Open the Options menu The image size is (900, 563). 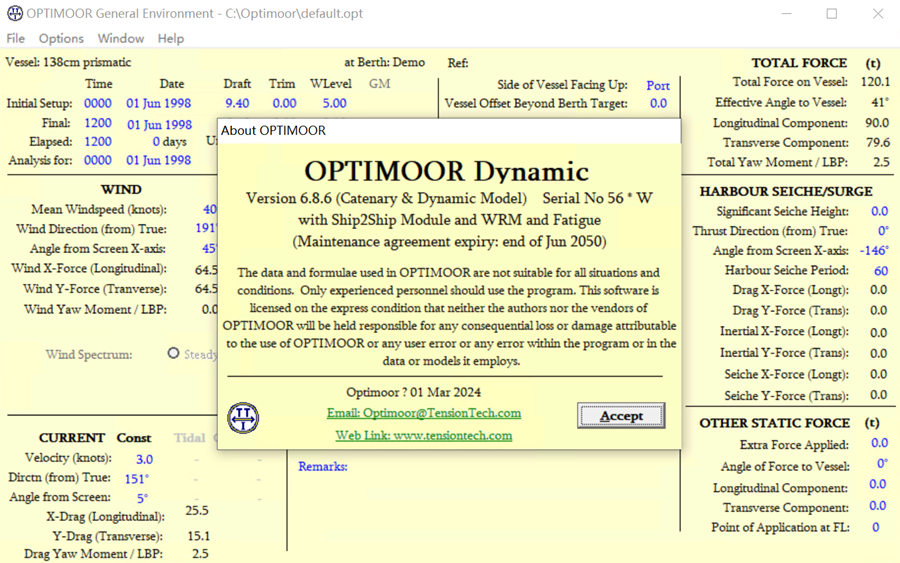point(61,38)
